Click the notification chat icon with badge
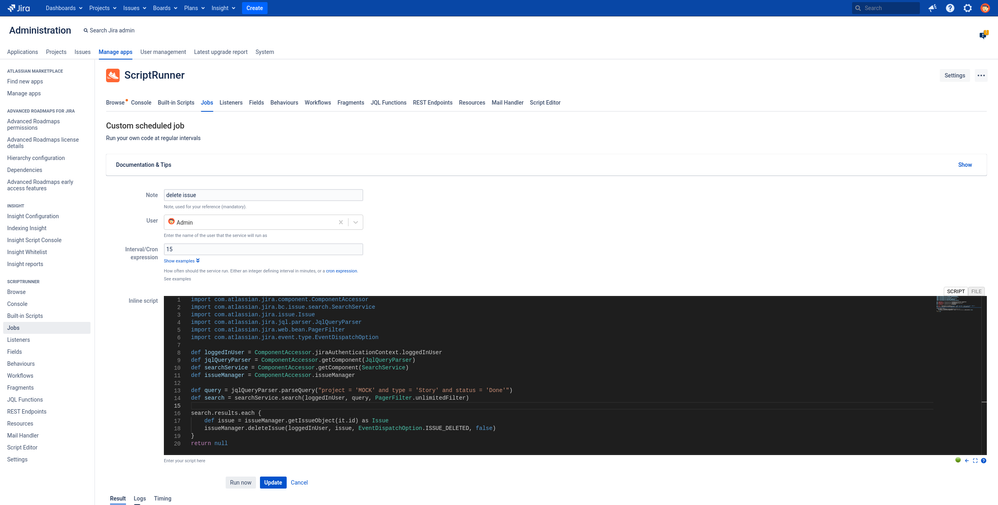This screenshot has width=998, height=505. tap(983, 35)
